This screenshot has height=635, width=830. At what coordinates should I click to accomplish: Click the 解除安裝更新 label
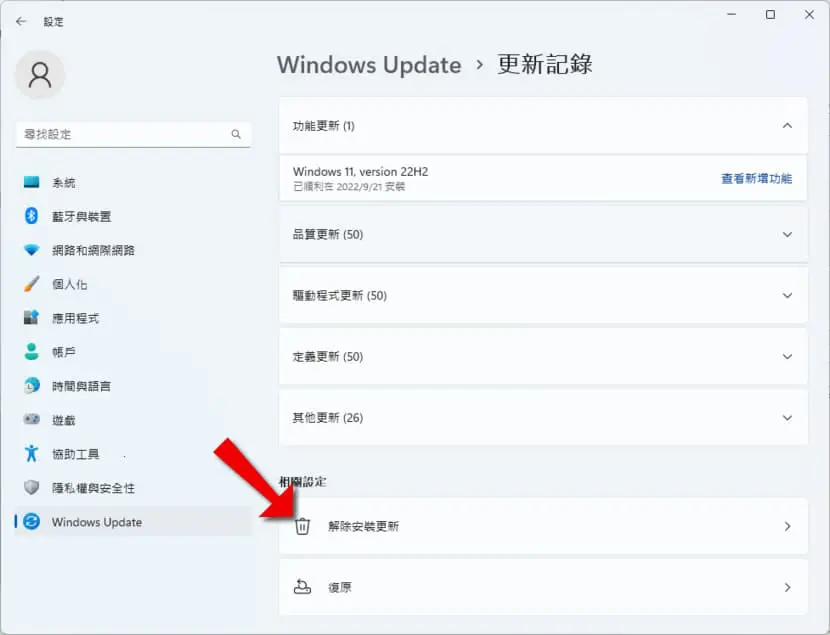point(363,526)
